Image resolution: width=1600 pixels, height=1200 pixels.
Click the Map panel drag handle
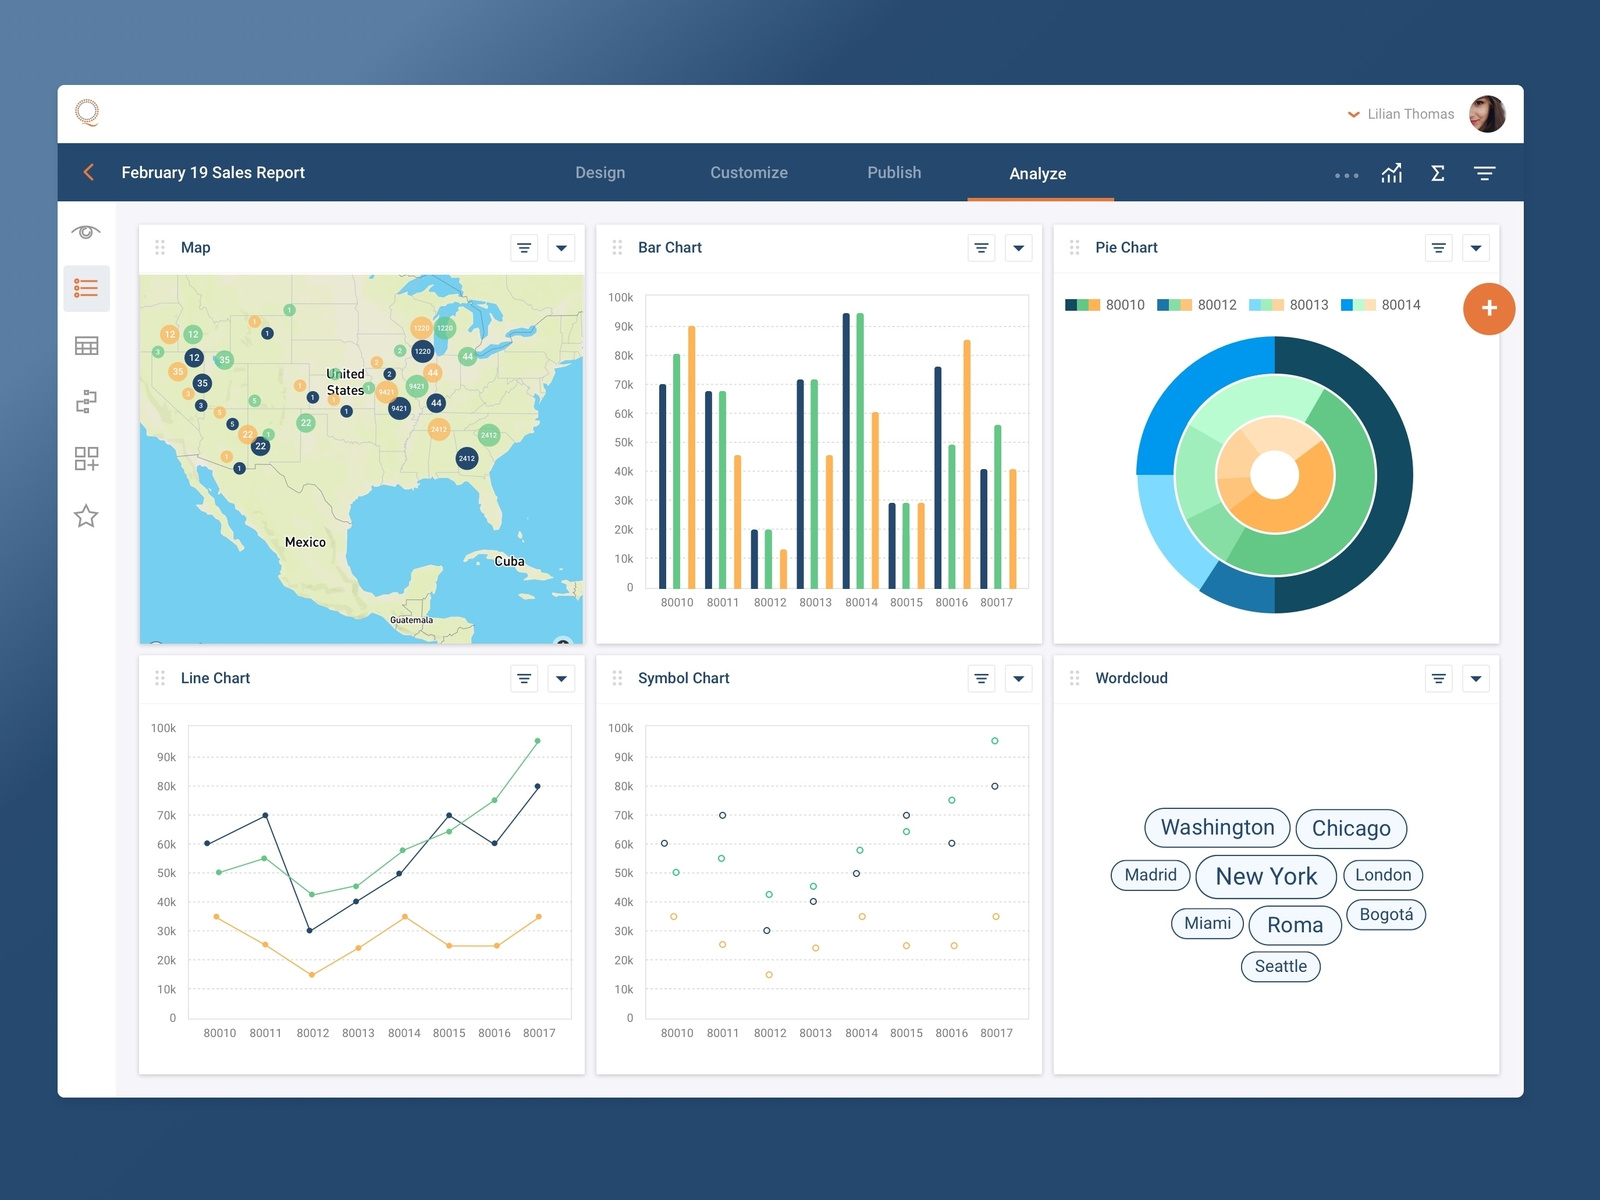[160, 247]
